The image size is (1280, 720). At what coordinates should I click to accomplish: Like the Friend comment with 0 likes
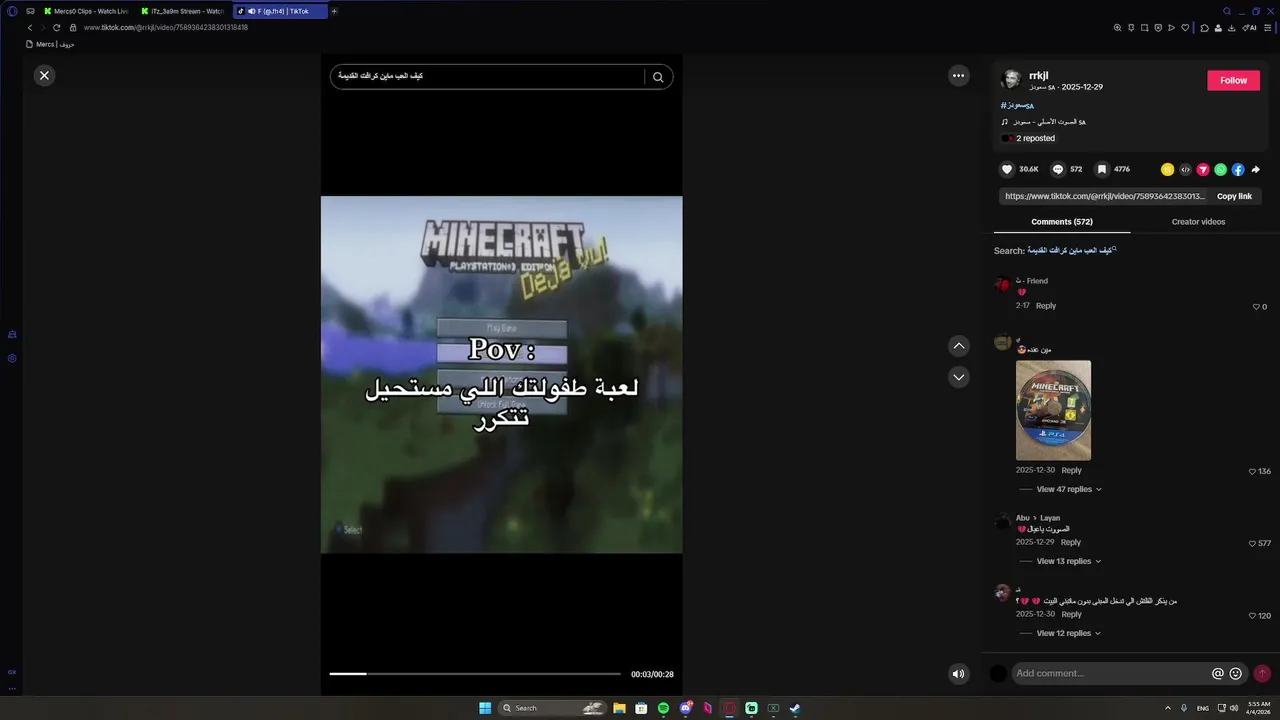1256,307
